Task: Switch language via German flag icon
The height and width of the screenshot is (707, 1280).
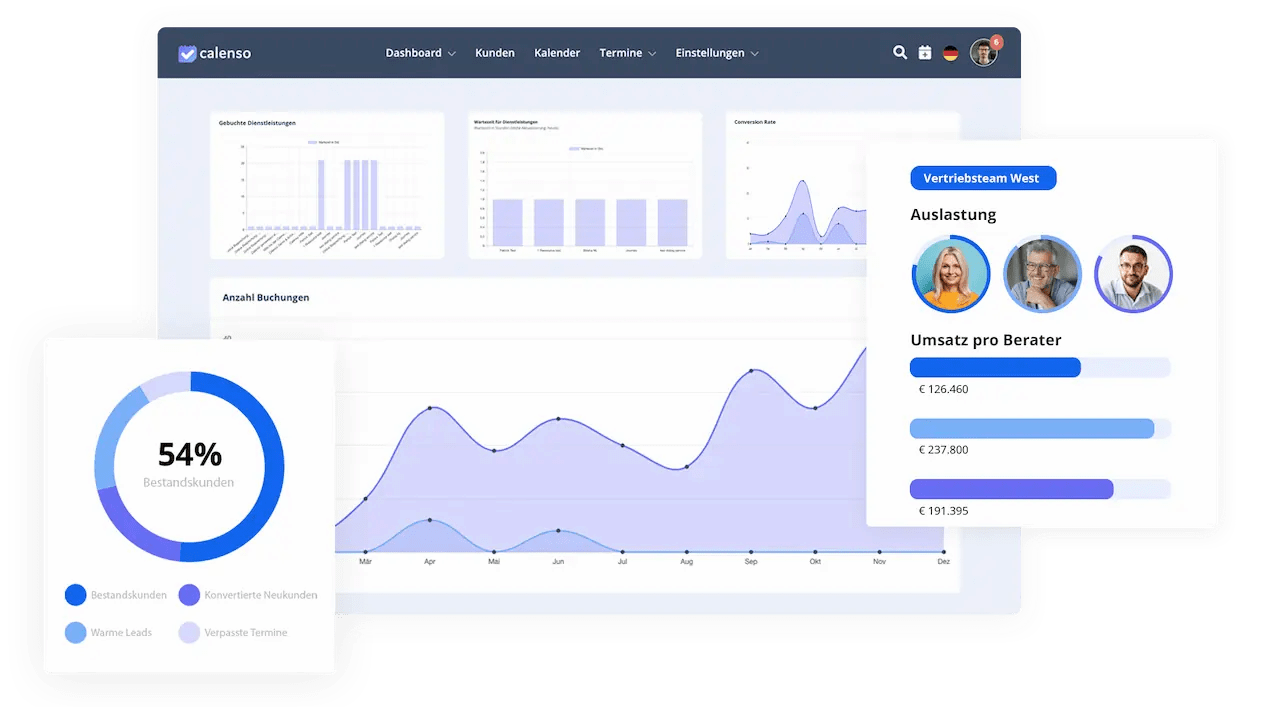Action: [x=951, y=53]
